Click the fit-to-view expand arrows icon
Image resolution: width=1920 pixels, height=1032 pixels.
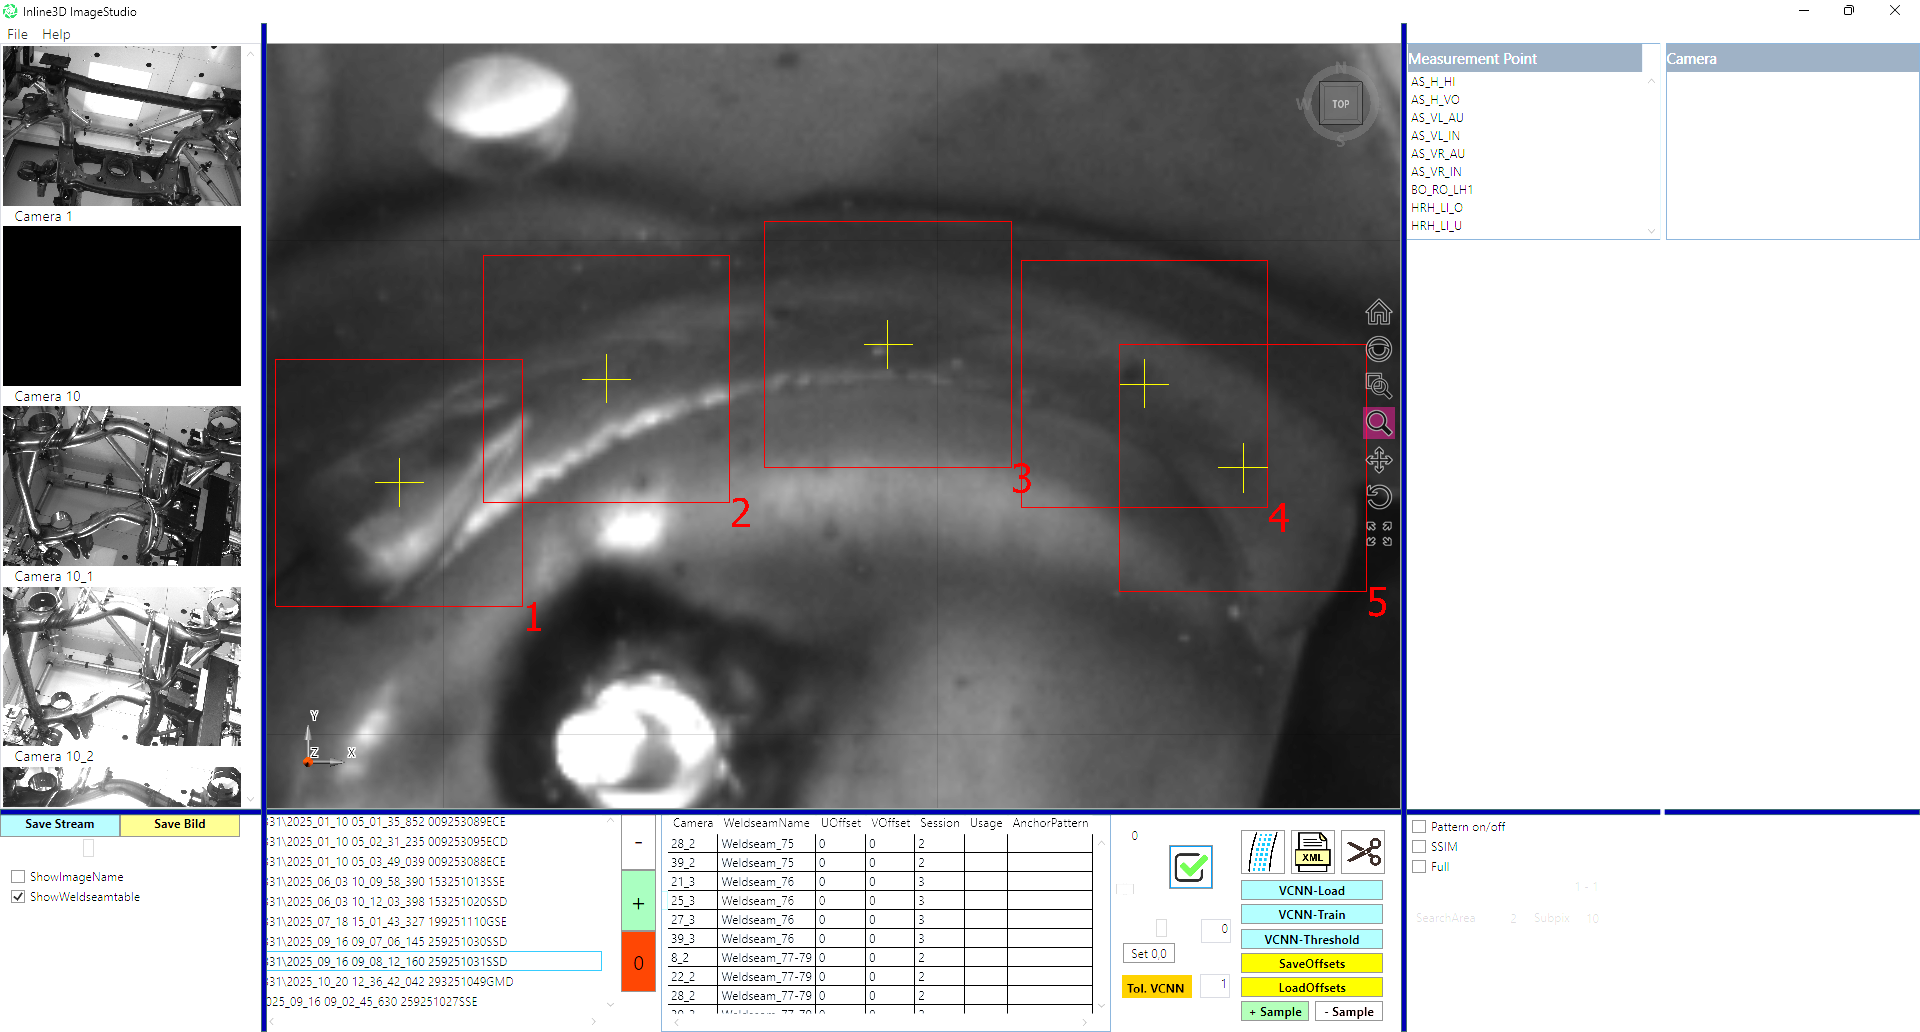[x=1378, y=534]
